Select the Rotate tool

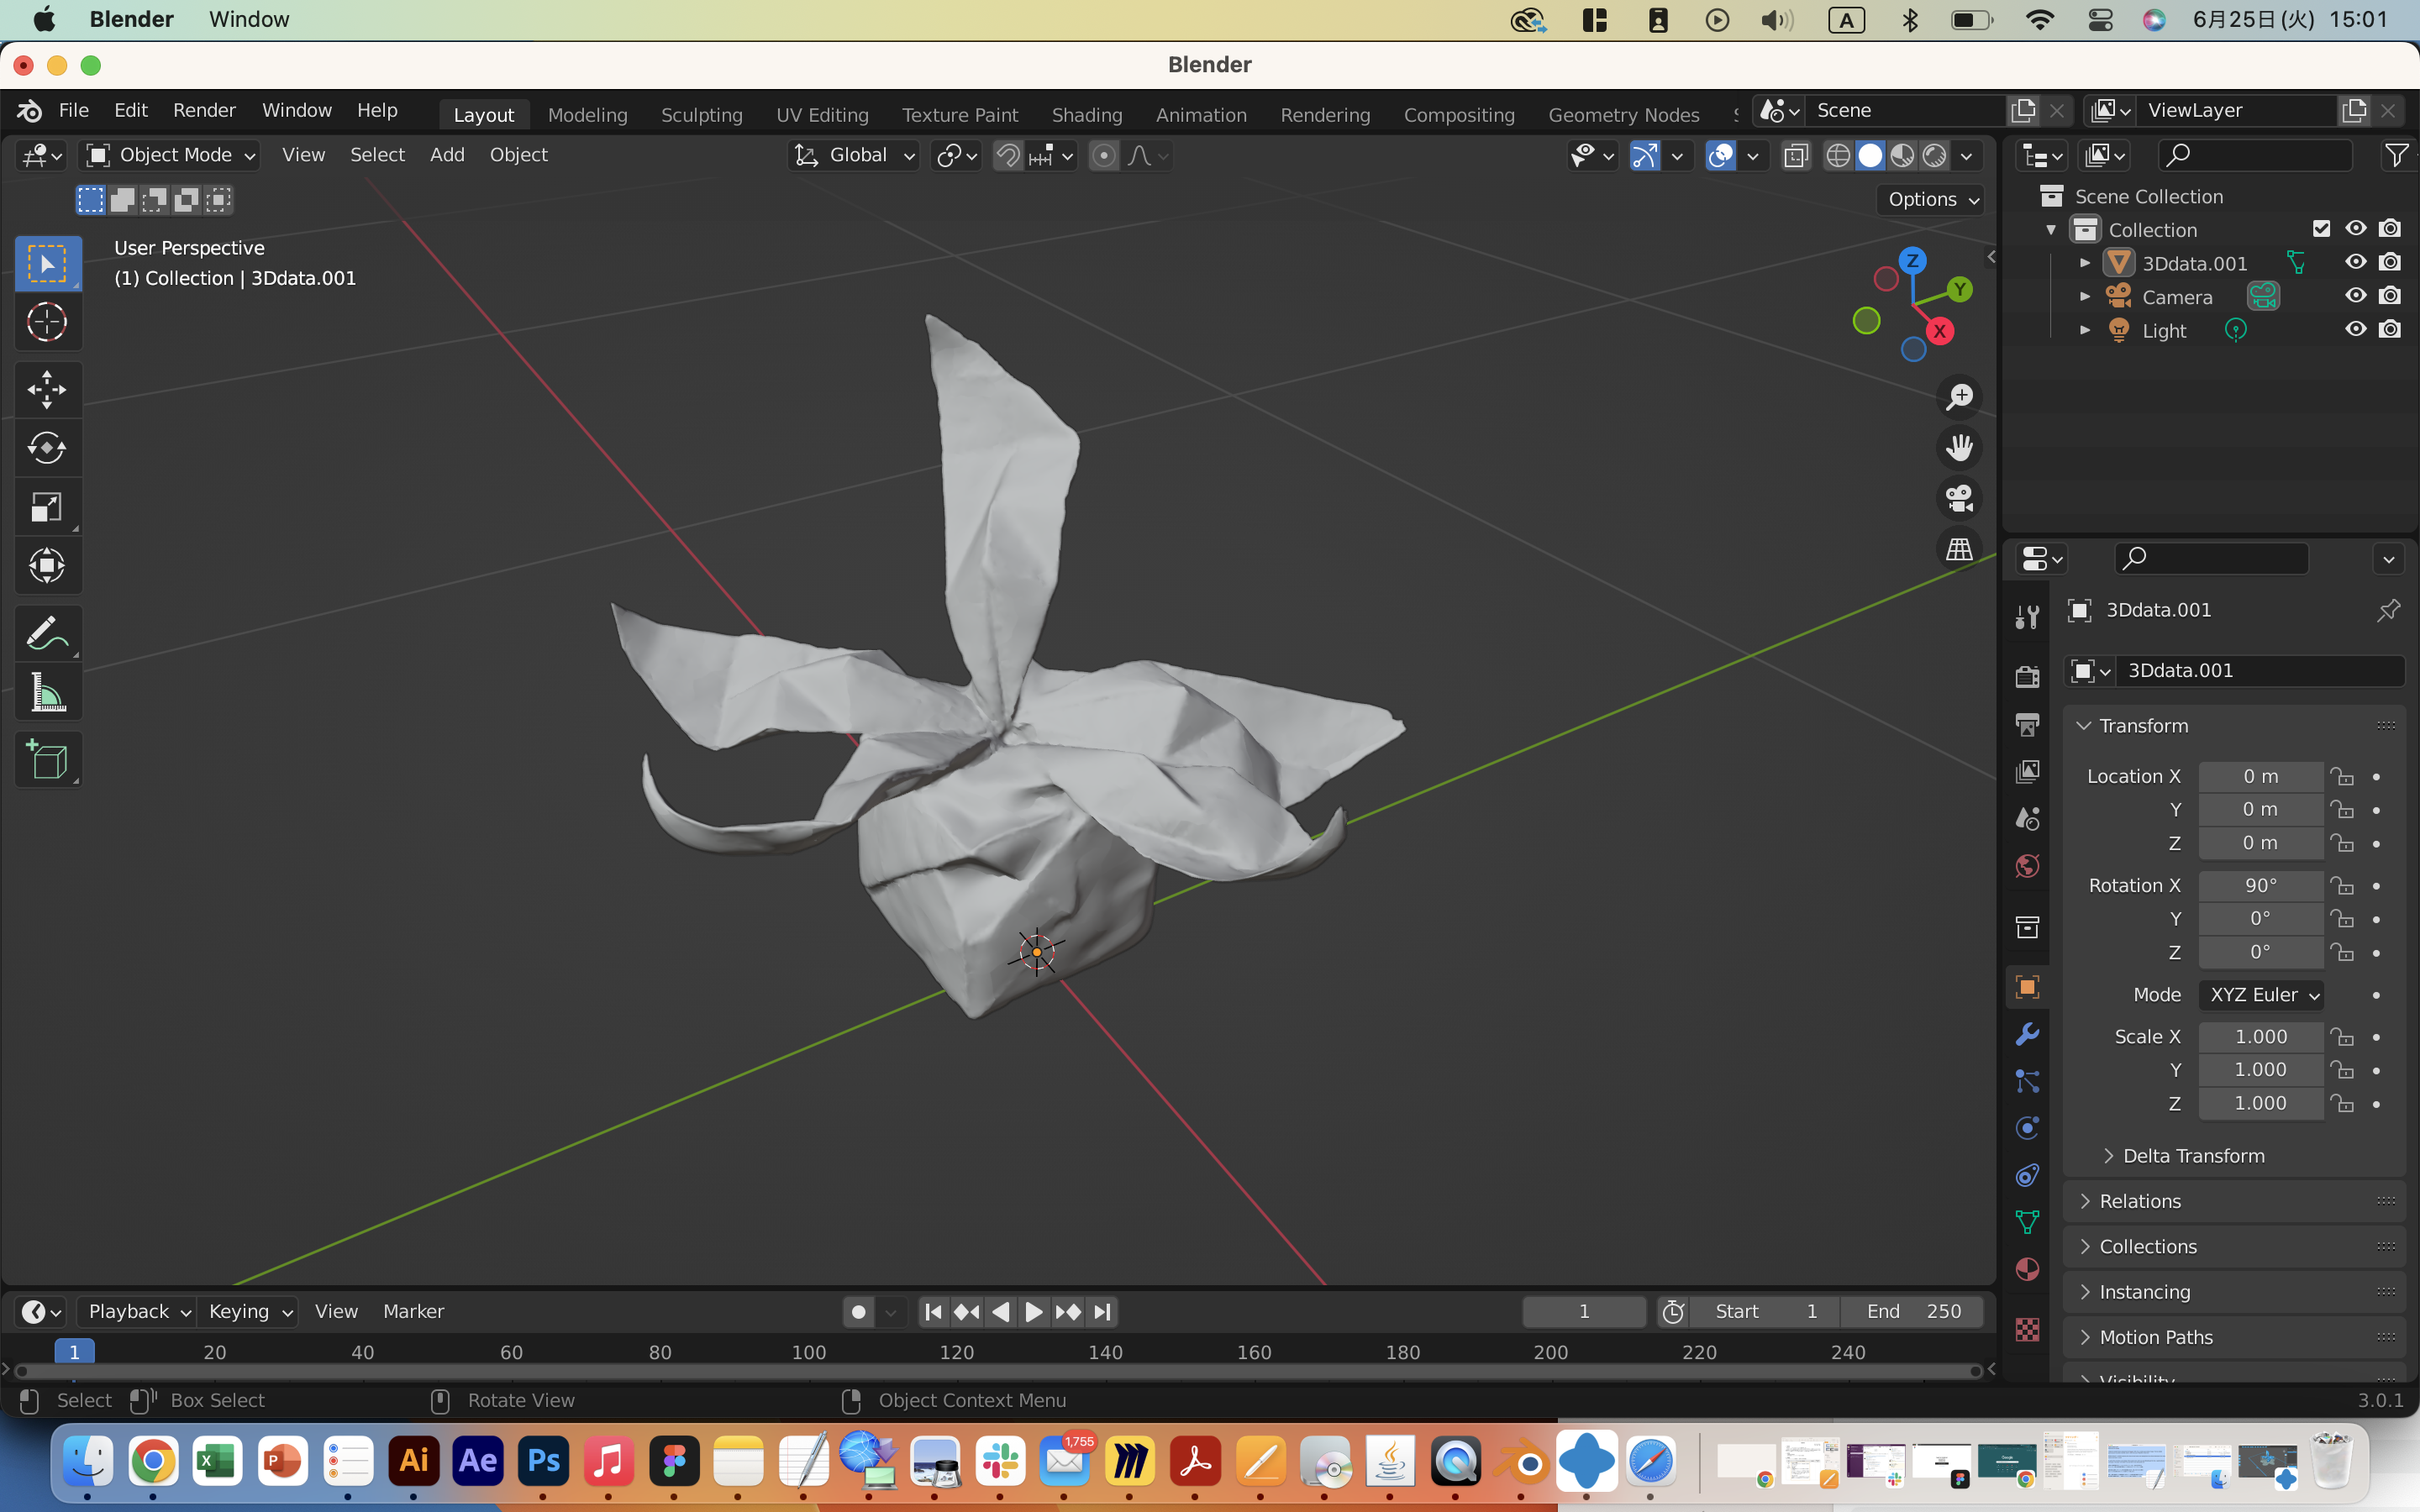tap(47, 448)
